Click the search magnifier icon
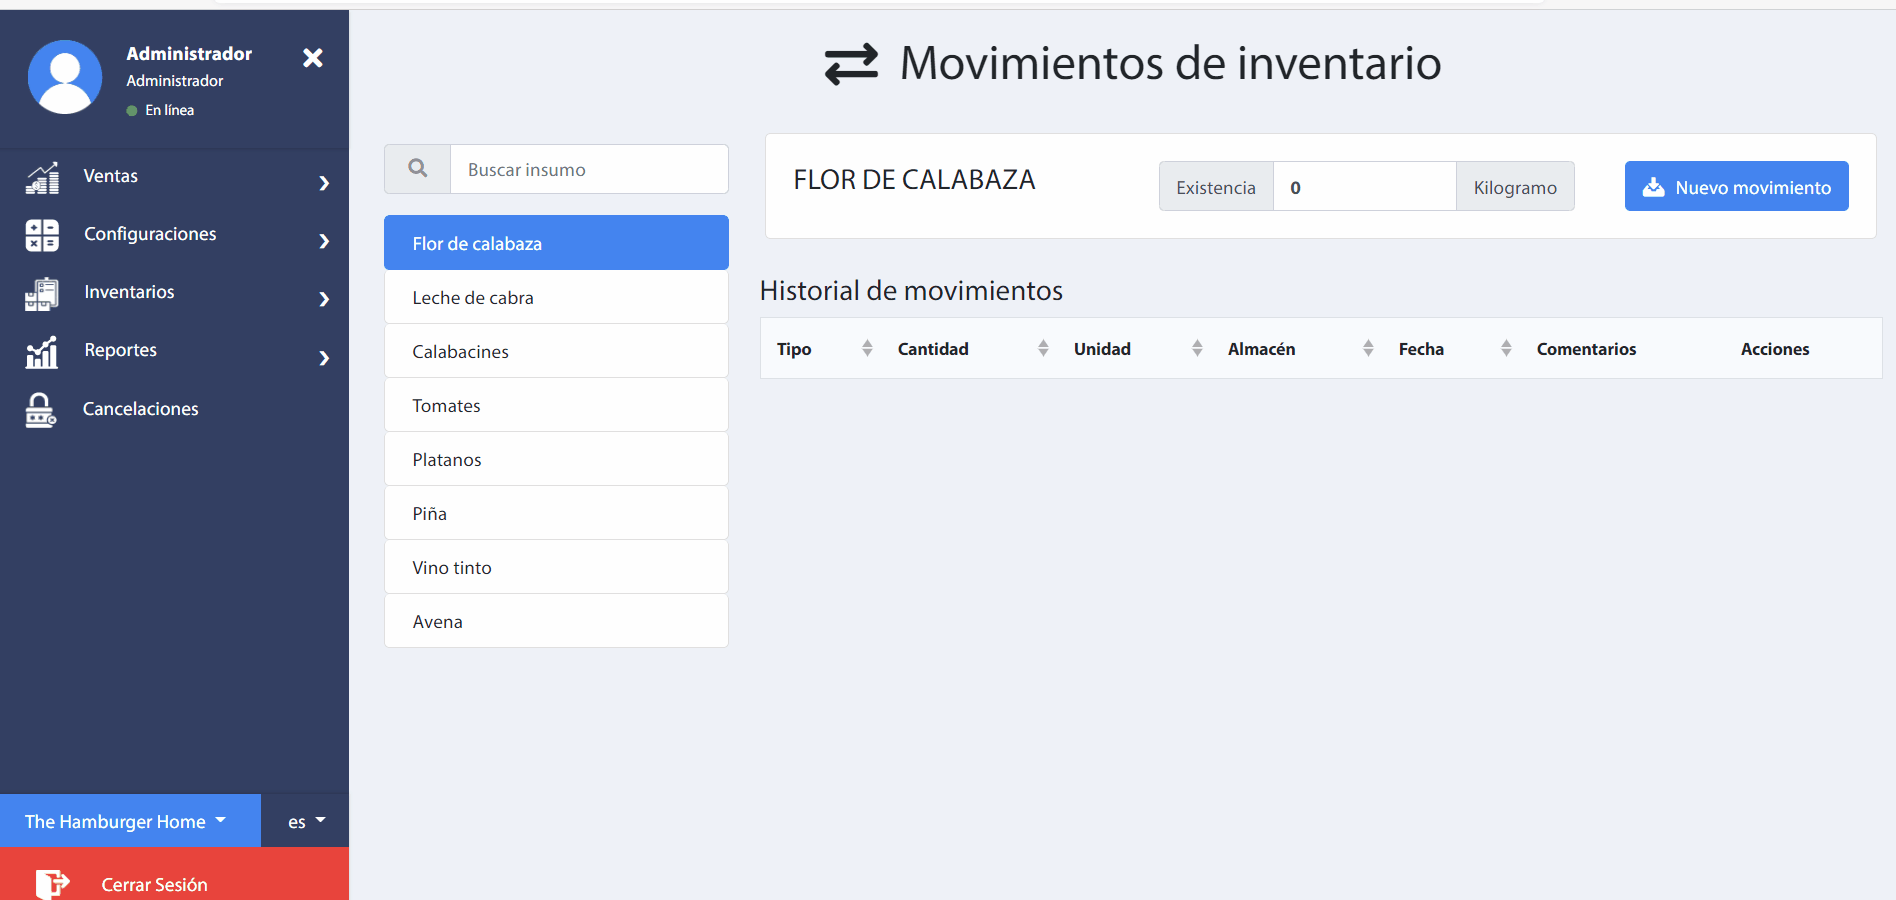The height and width of the screenshot is (900, 1896). pyautogui.click(x=418, y=169)
